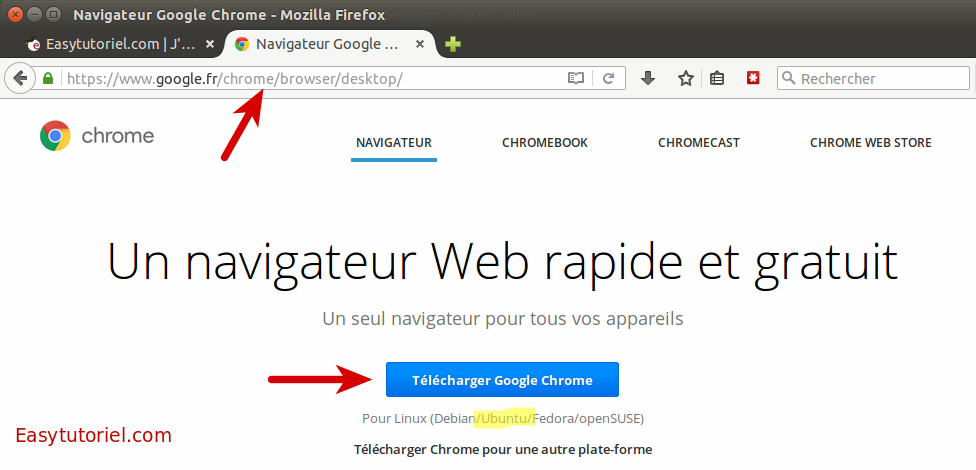976x470 pixels.
Task: Open the CHROMEBOOK menu item
Action: [545, 143]
